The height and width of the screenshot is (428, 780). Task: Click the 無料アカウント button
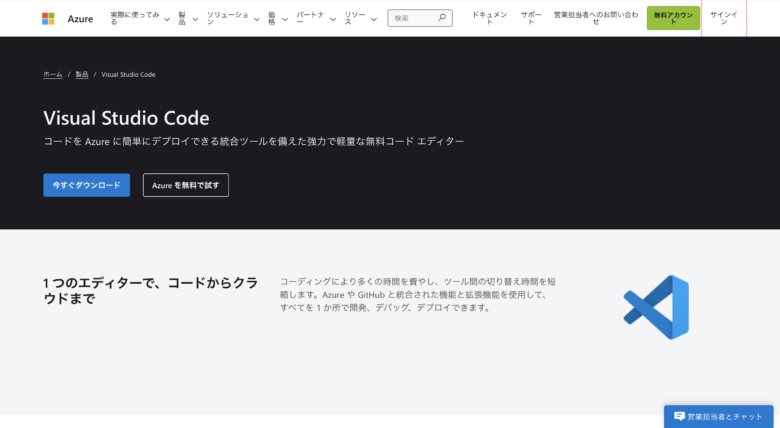click(x=673, y=18)
